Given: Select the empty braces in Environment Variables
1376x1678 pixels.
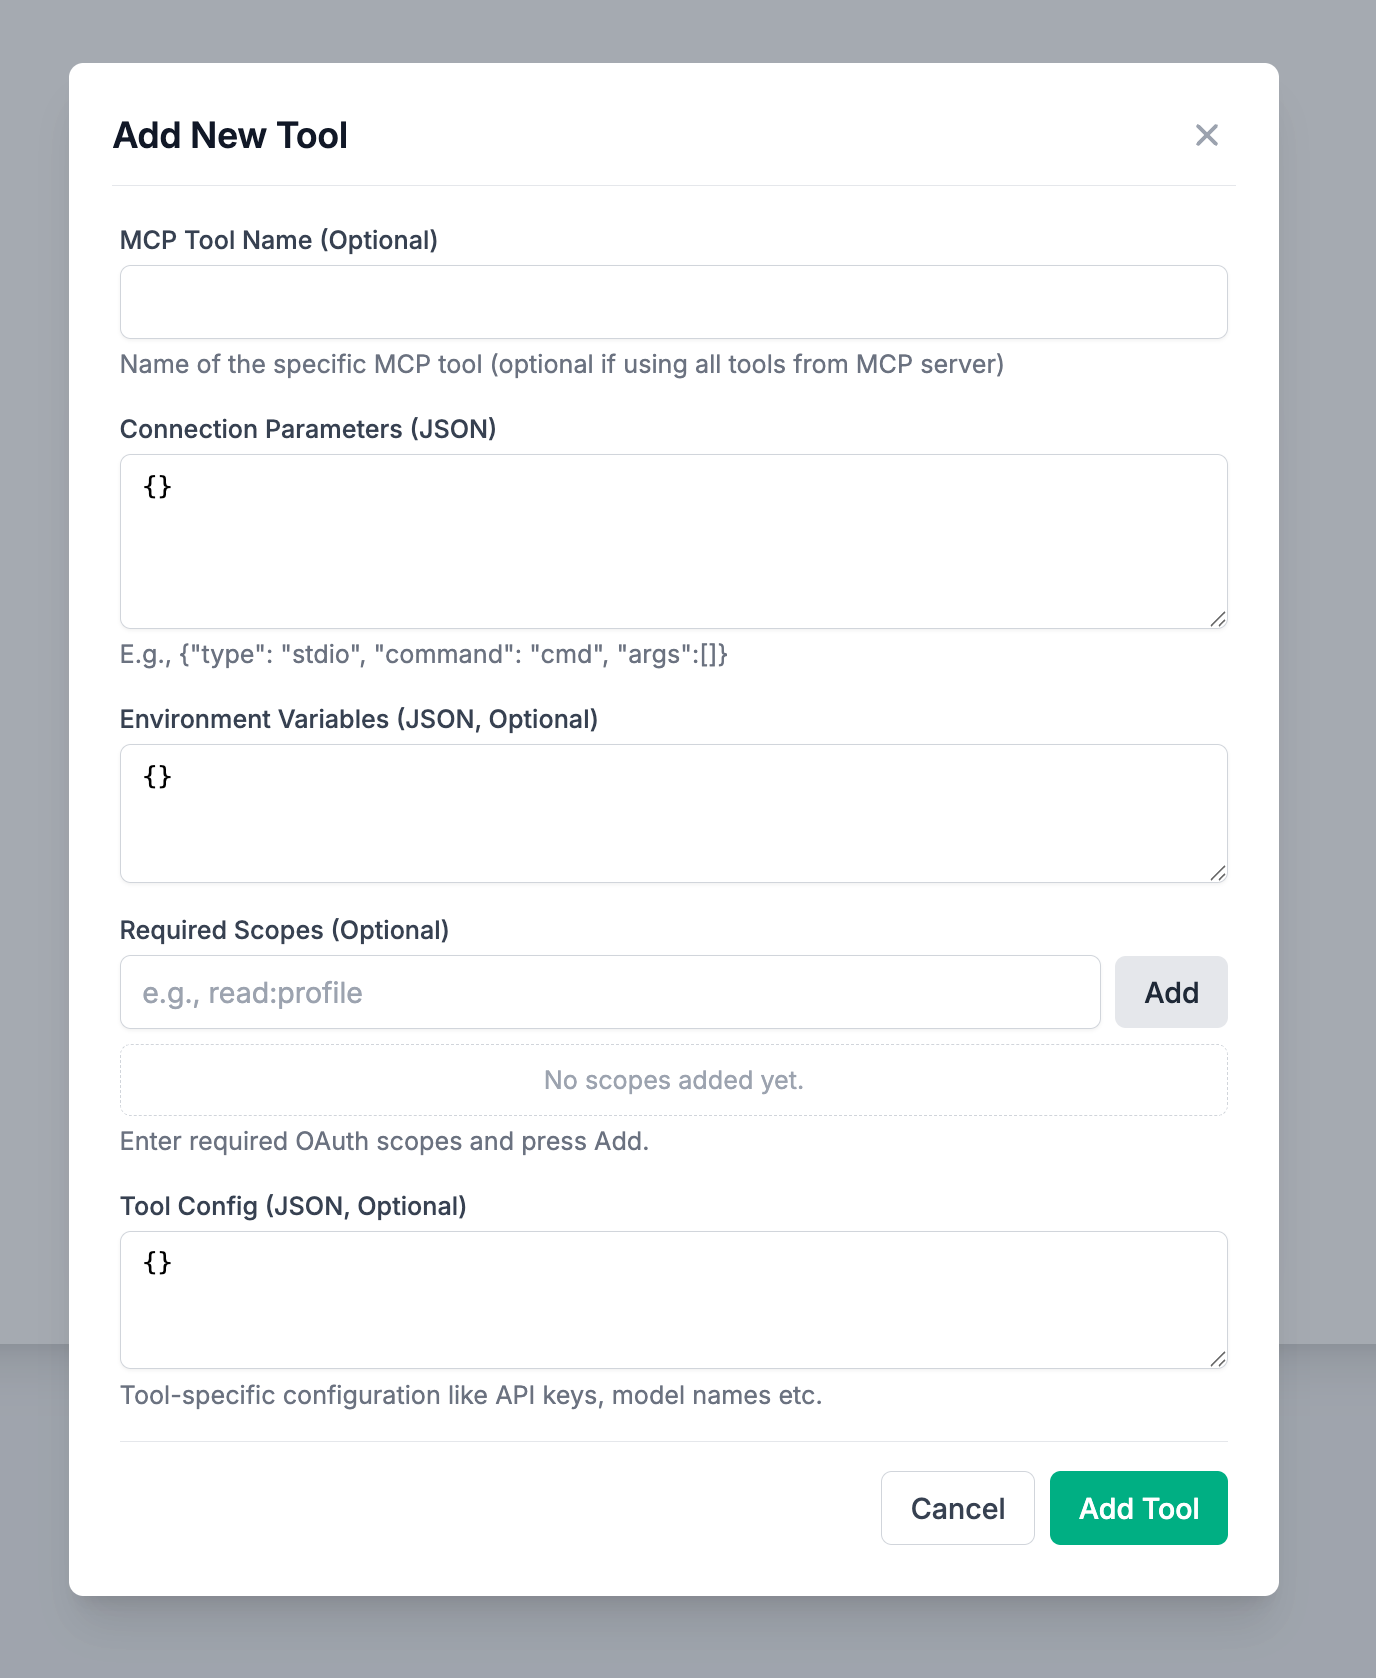Looking at the screenshot, I should (x=156, y=776).
